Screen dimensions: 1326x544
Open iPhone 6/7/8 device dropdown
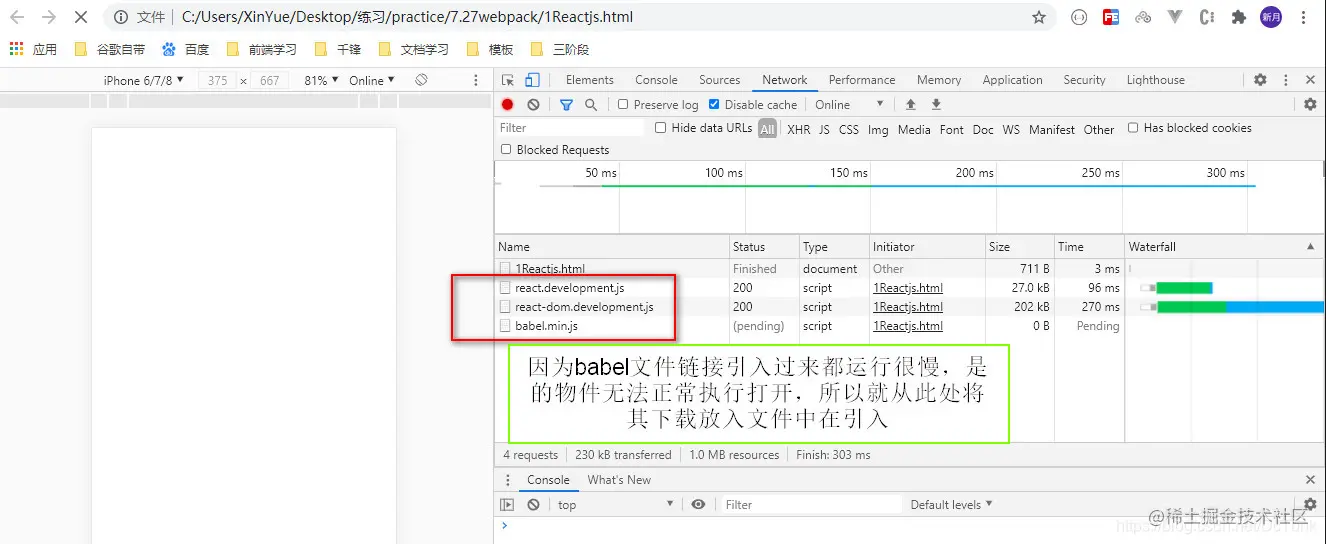(x=144, y=80)
